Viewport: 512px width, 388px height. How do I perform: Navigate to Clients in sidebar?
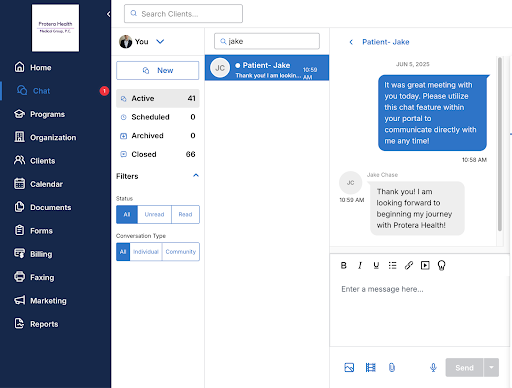pyautogui.click(x=34, y=161)
